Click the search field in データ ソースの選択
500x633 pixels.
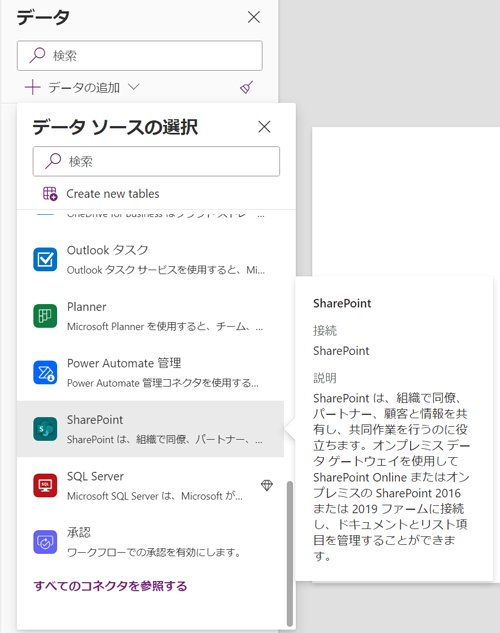tap(156, 161)
